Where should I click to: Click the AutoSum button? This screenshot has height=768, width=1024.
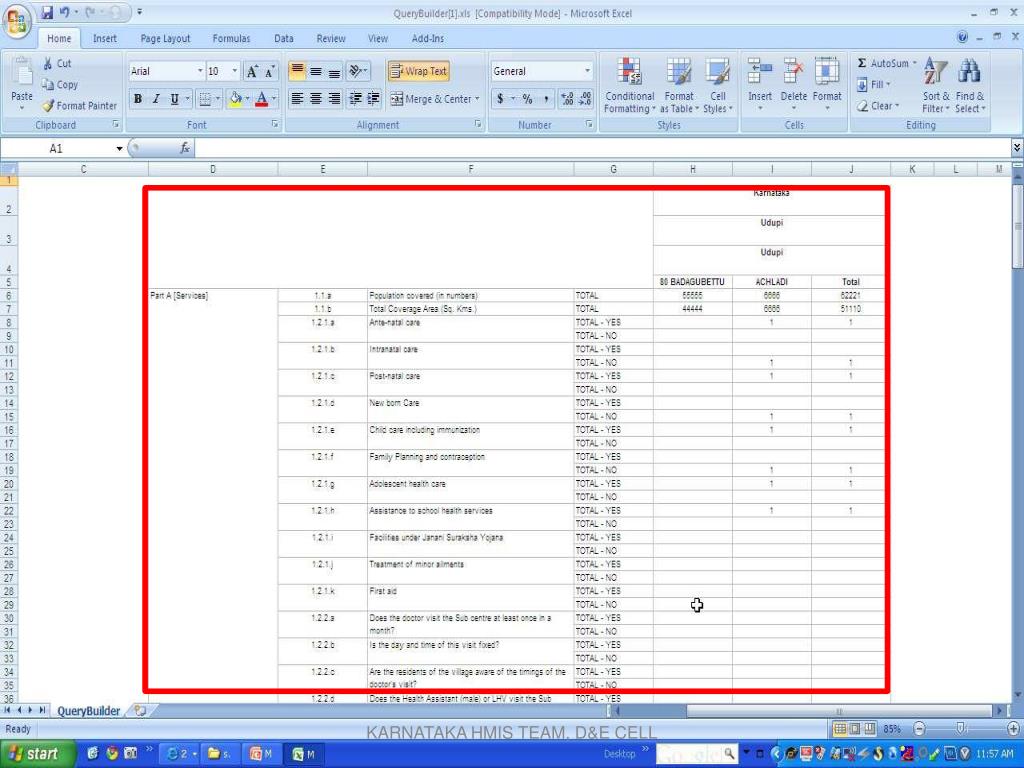883,64
